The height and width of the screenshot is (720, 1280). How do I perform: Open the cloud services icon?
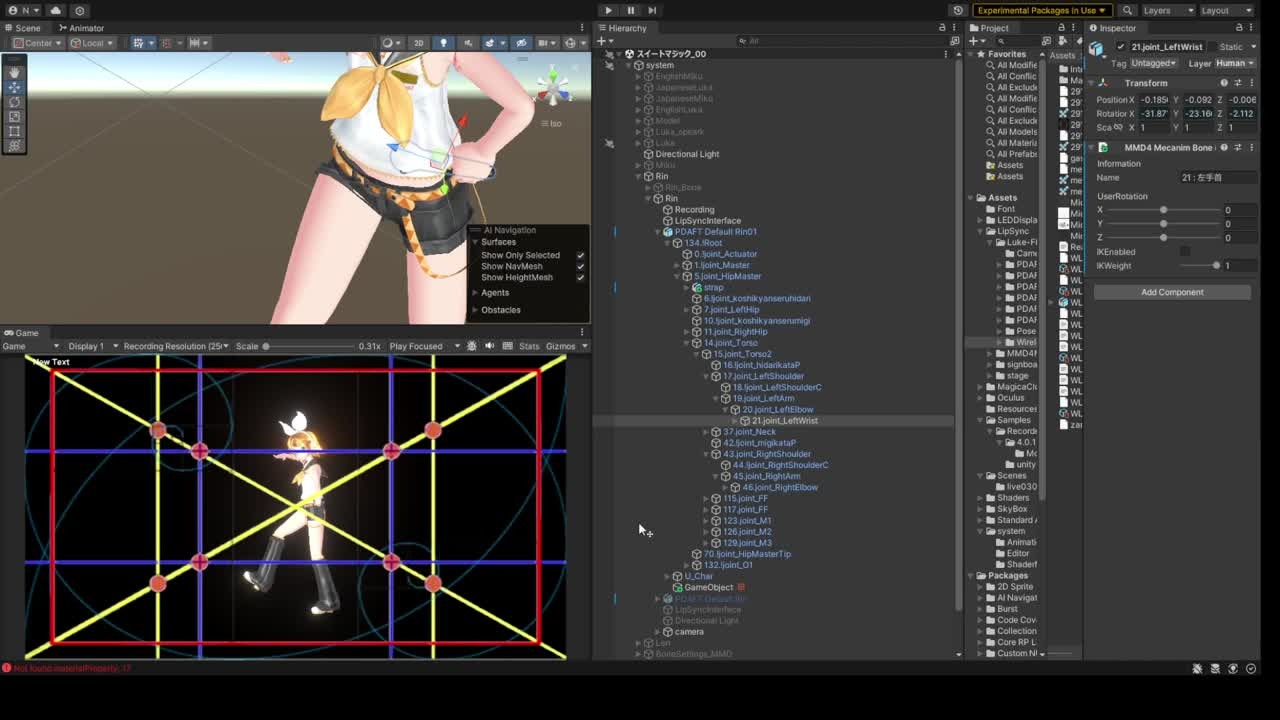pyautogui.click(x=56, y=10)
